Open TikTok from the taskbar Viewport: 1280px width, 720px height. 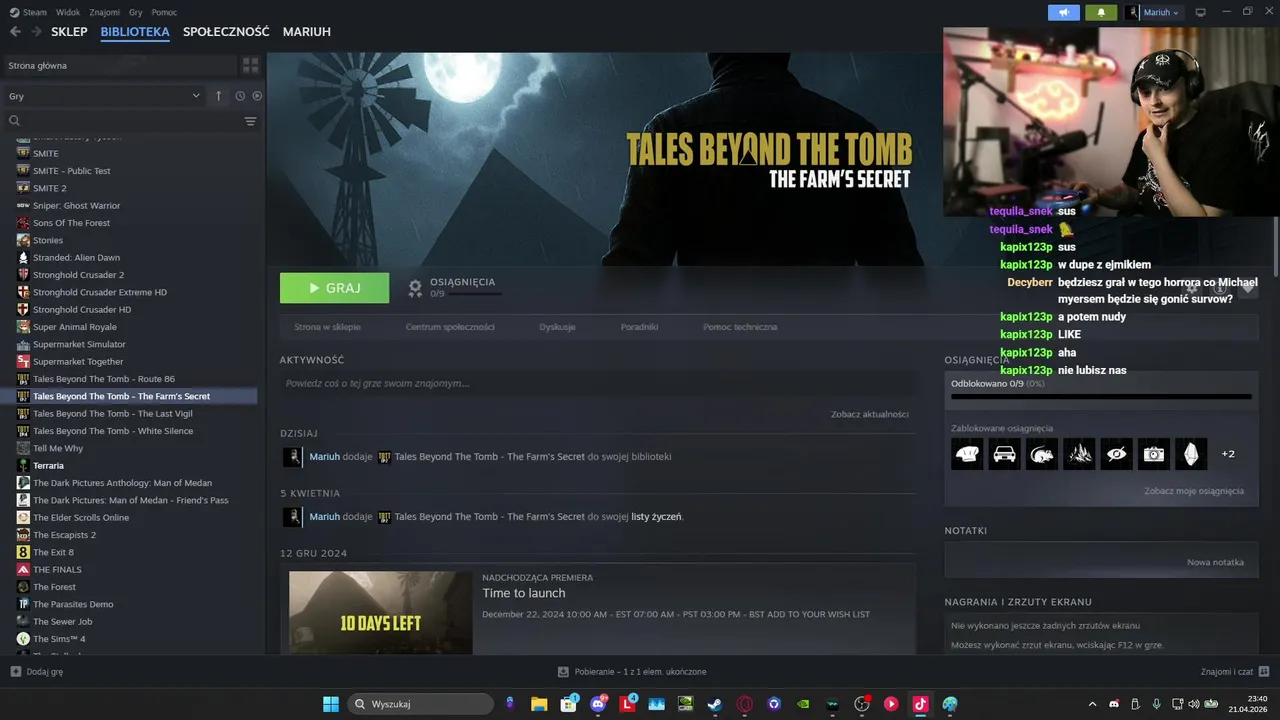pyautogui.click(x=920, y=704)
